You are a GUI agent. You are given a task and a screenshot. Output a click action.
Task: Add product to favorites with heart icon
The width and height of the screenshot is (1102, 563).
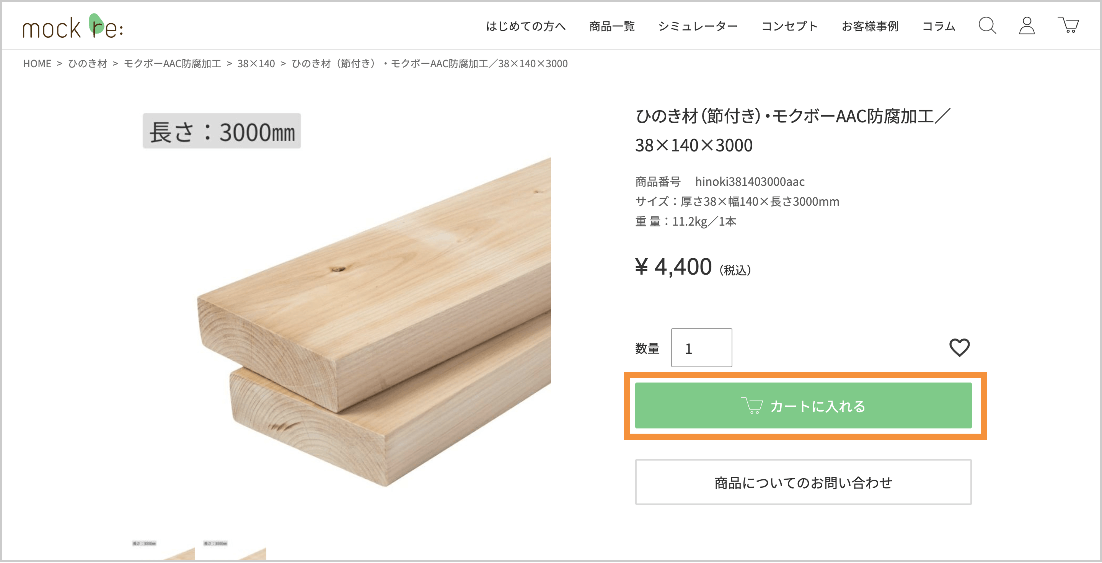coord(959,348)
